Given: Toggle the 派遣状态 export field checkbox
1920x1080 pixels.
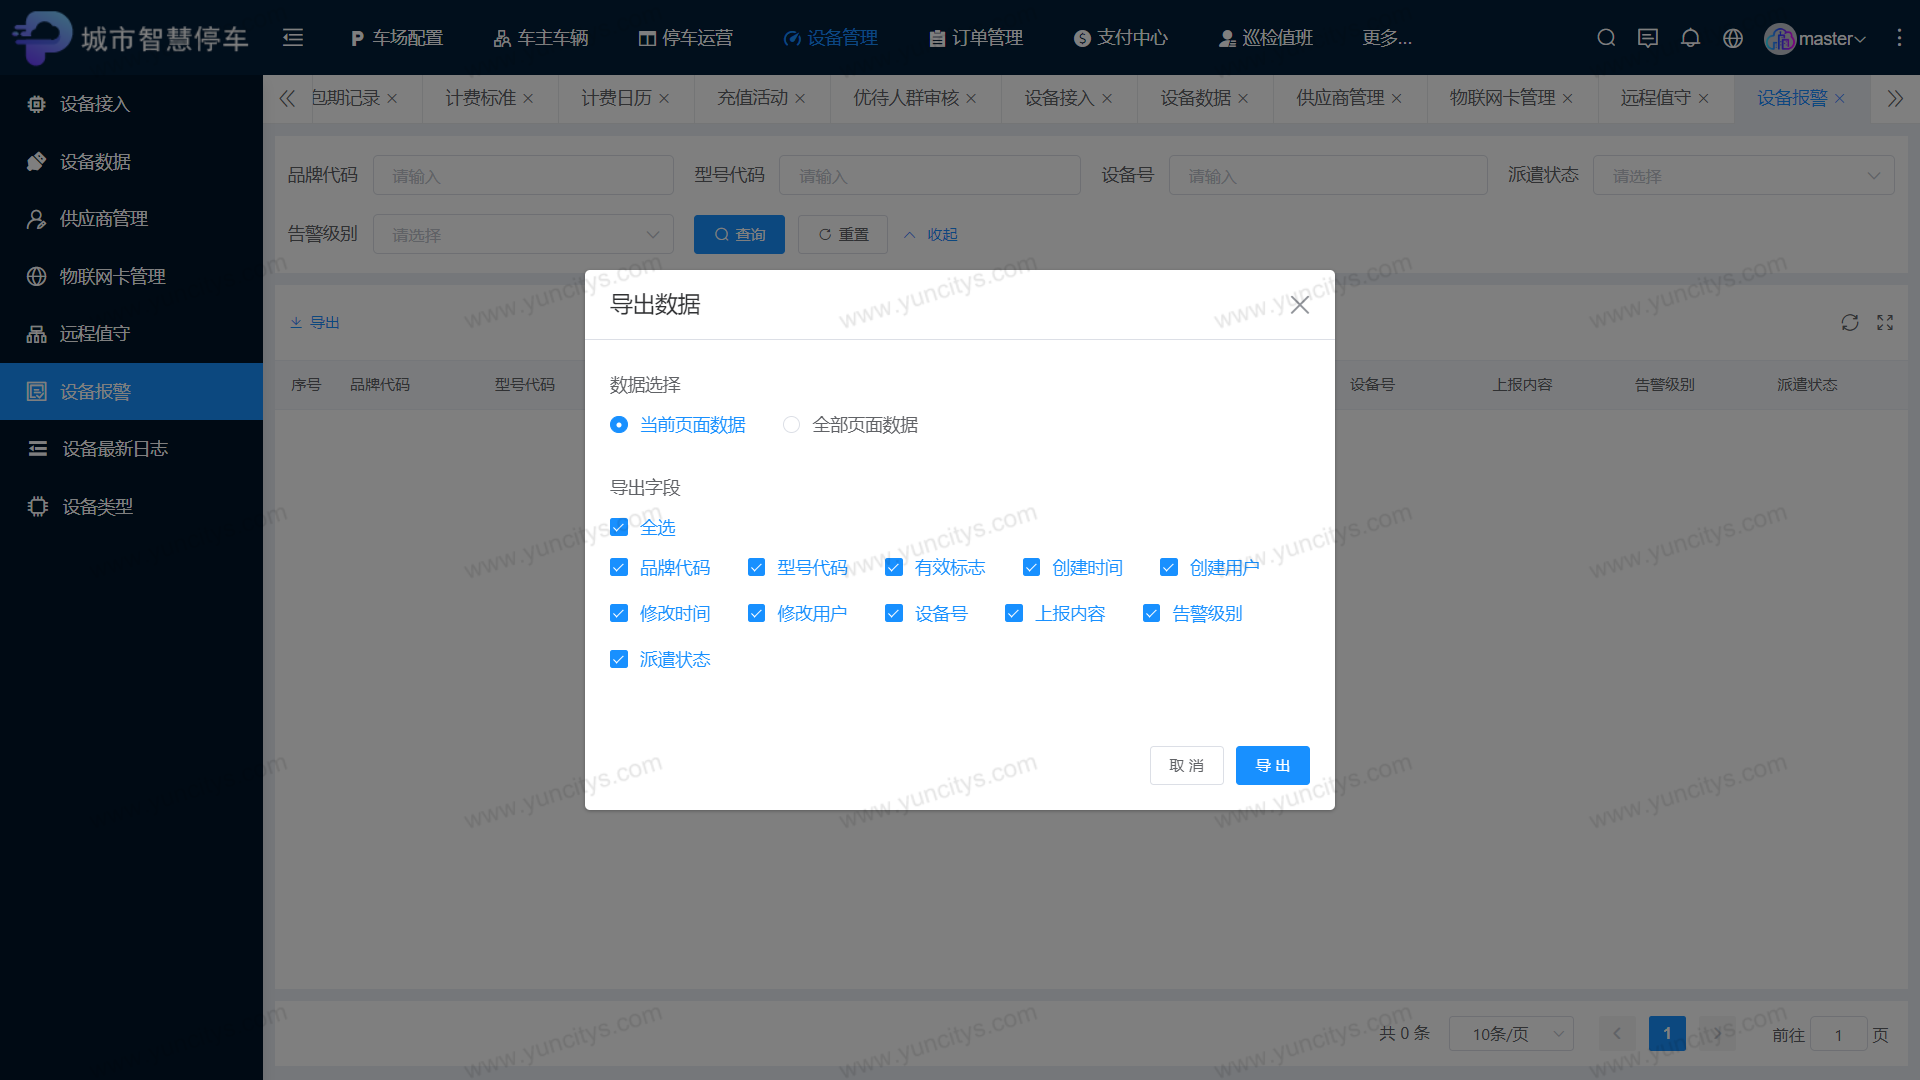Looking at the screenshot, I should point(619,660).
